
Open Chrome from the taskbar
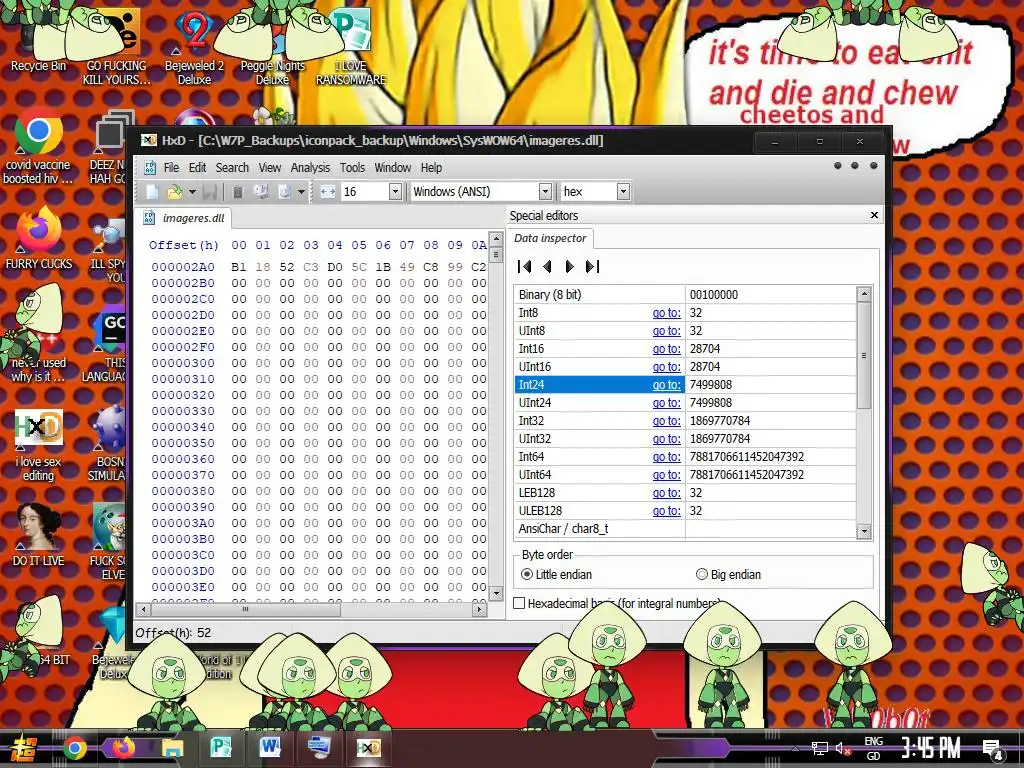tap(74, 748)
